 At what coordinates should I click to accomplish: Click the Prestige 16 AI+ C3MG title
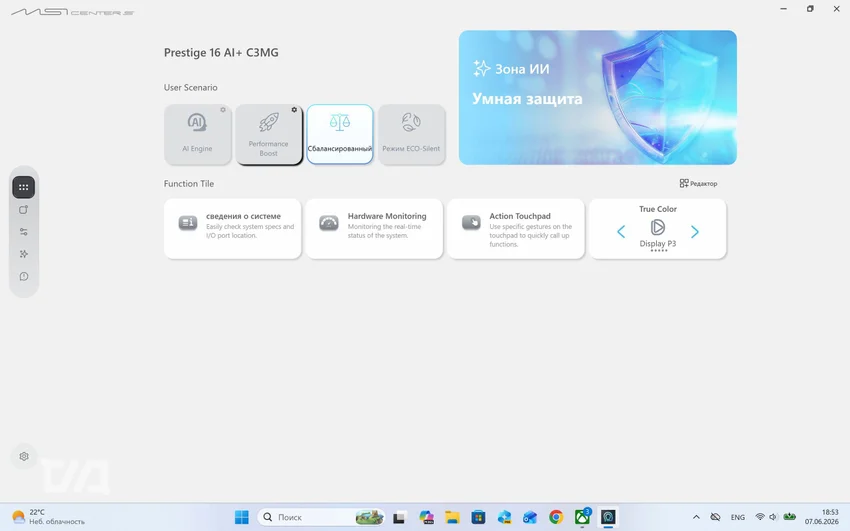click(x=221, y=53)
